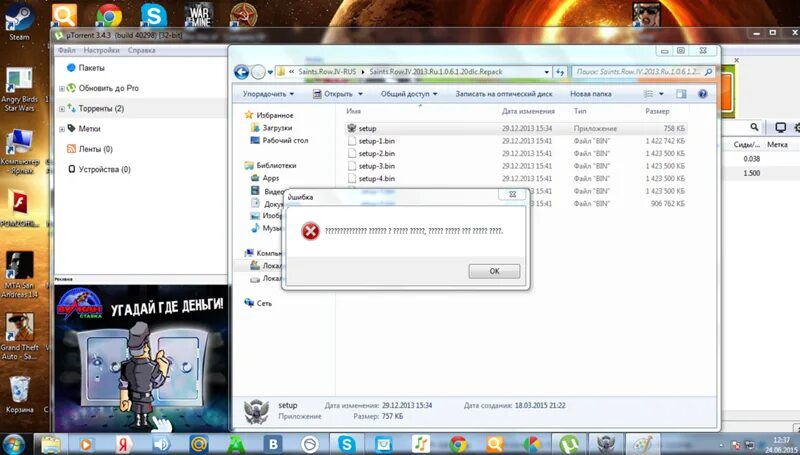The width and height of the screenshot is (800, 455).
Task: Click the uTorrent search magnifier icon
Action: (754, 127)
